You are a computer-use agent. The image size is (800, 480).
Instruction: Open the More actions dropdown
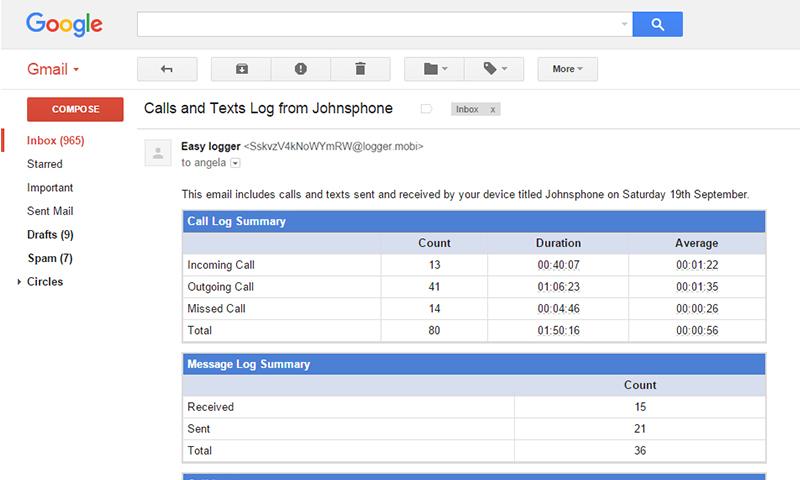pyautogui.click(x=567, y=69)
